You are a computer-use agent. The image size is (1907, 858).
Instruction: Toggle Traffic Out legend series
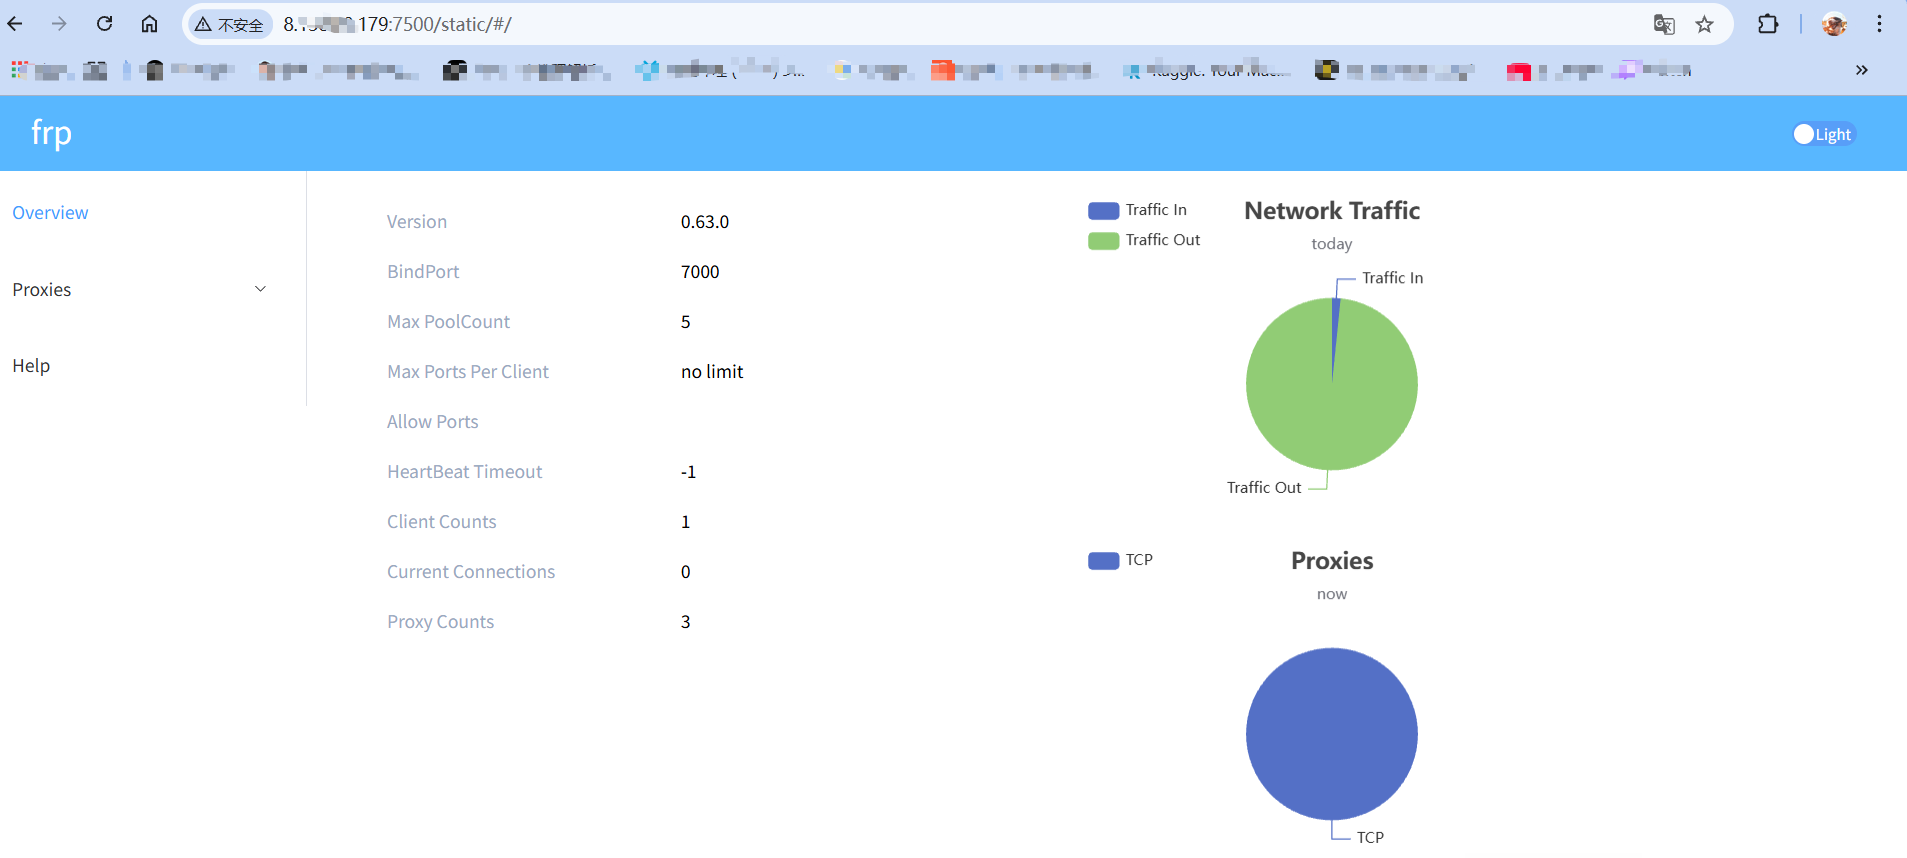[x=1104, y=240]
